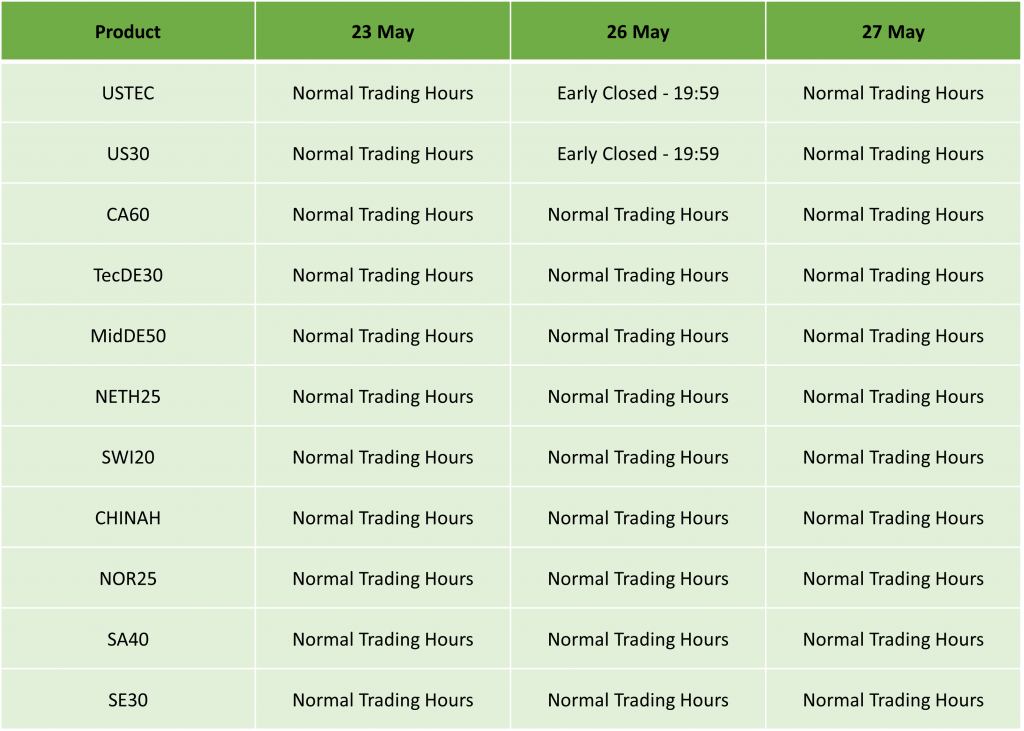Click USTEC 23 May Normal Trading Hours
The height and width of the screenshot is (731, 1024).
(383, 93)
